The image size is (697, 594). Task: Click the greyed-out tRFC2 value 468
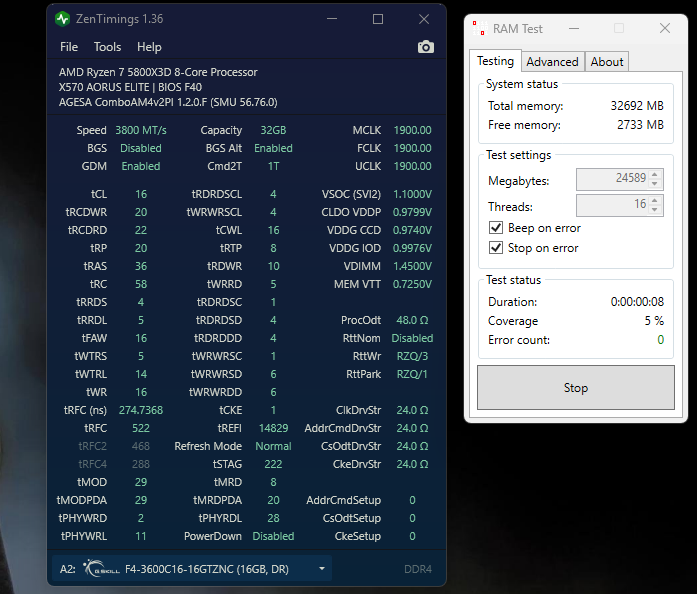[141, 446]
